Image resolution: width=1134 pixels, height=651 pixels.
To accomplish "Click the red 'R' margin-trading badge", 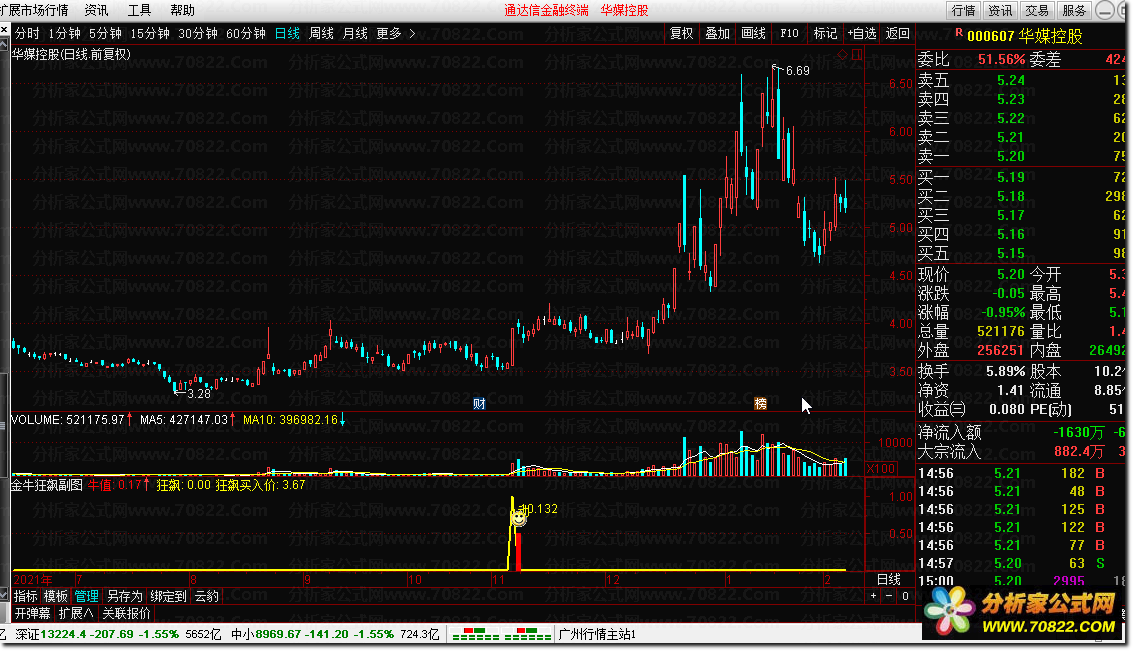I will [x=959, y=33].
